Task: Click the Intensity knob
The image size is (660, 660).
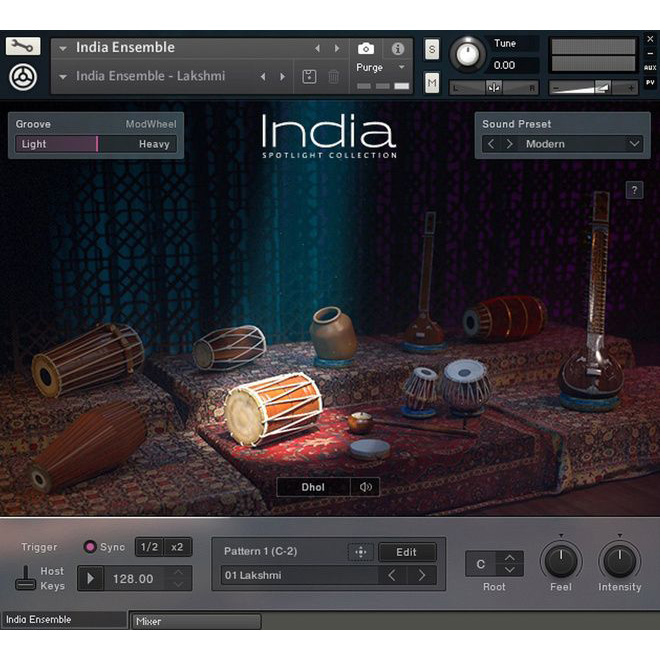Action: [x=620, y=561]
